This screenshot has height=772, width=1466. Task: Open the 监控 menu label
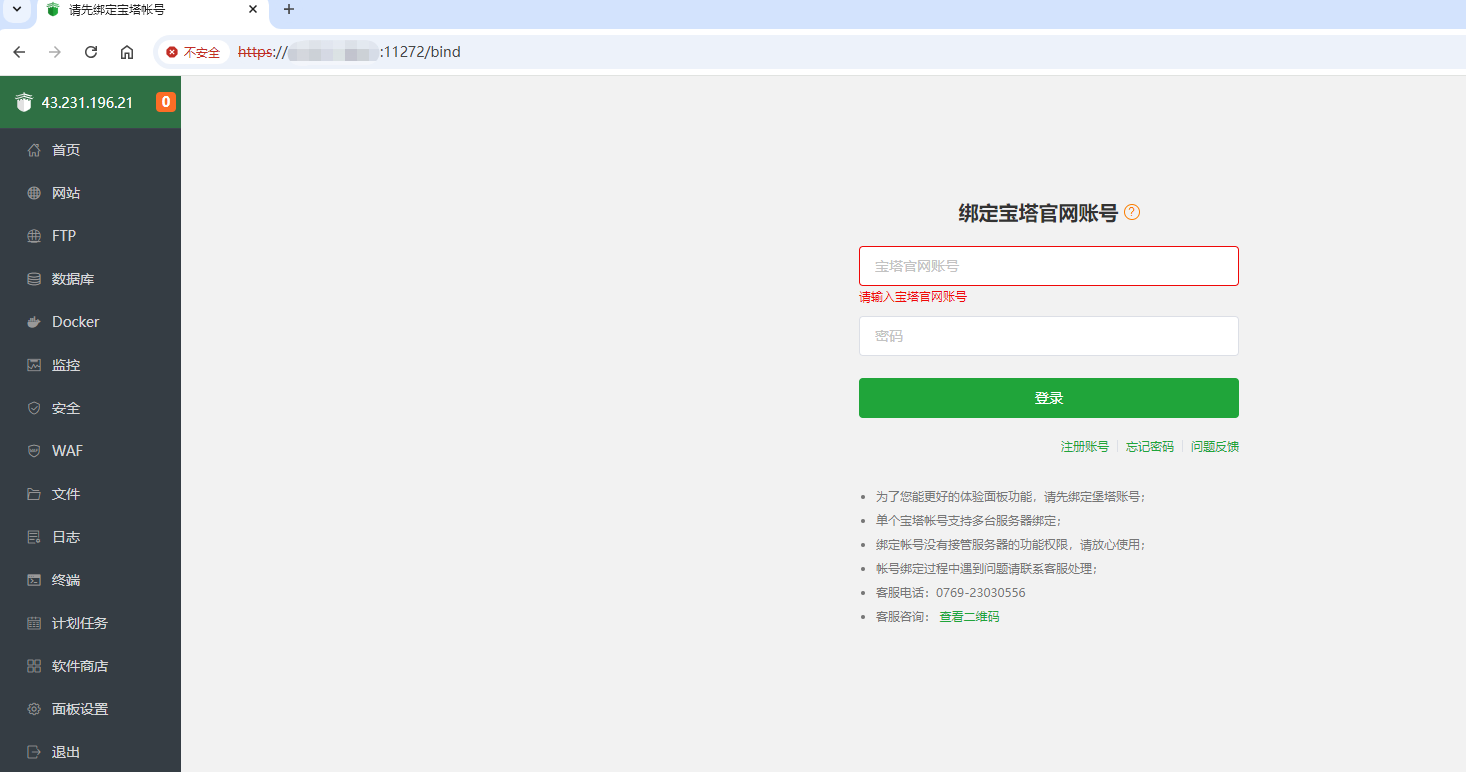[66, 365]
